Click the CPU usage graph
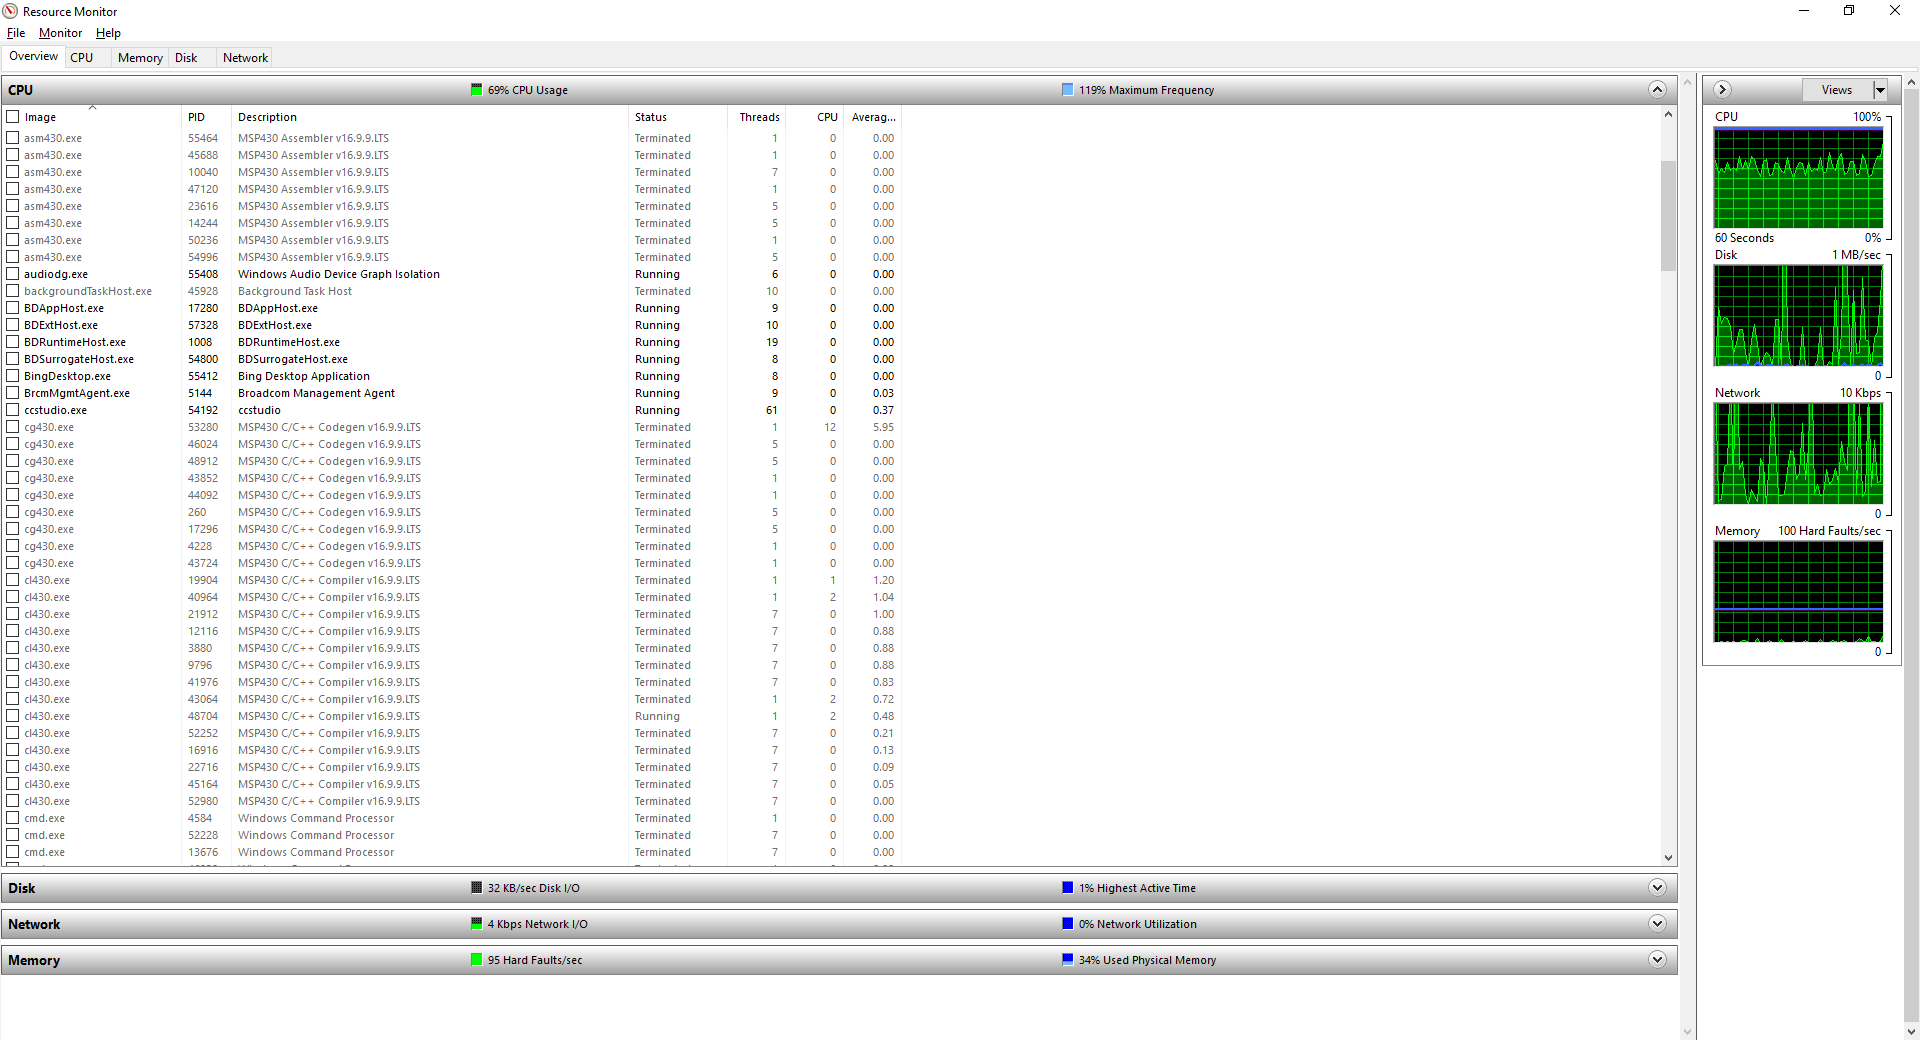 (1798, 178)
